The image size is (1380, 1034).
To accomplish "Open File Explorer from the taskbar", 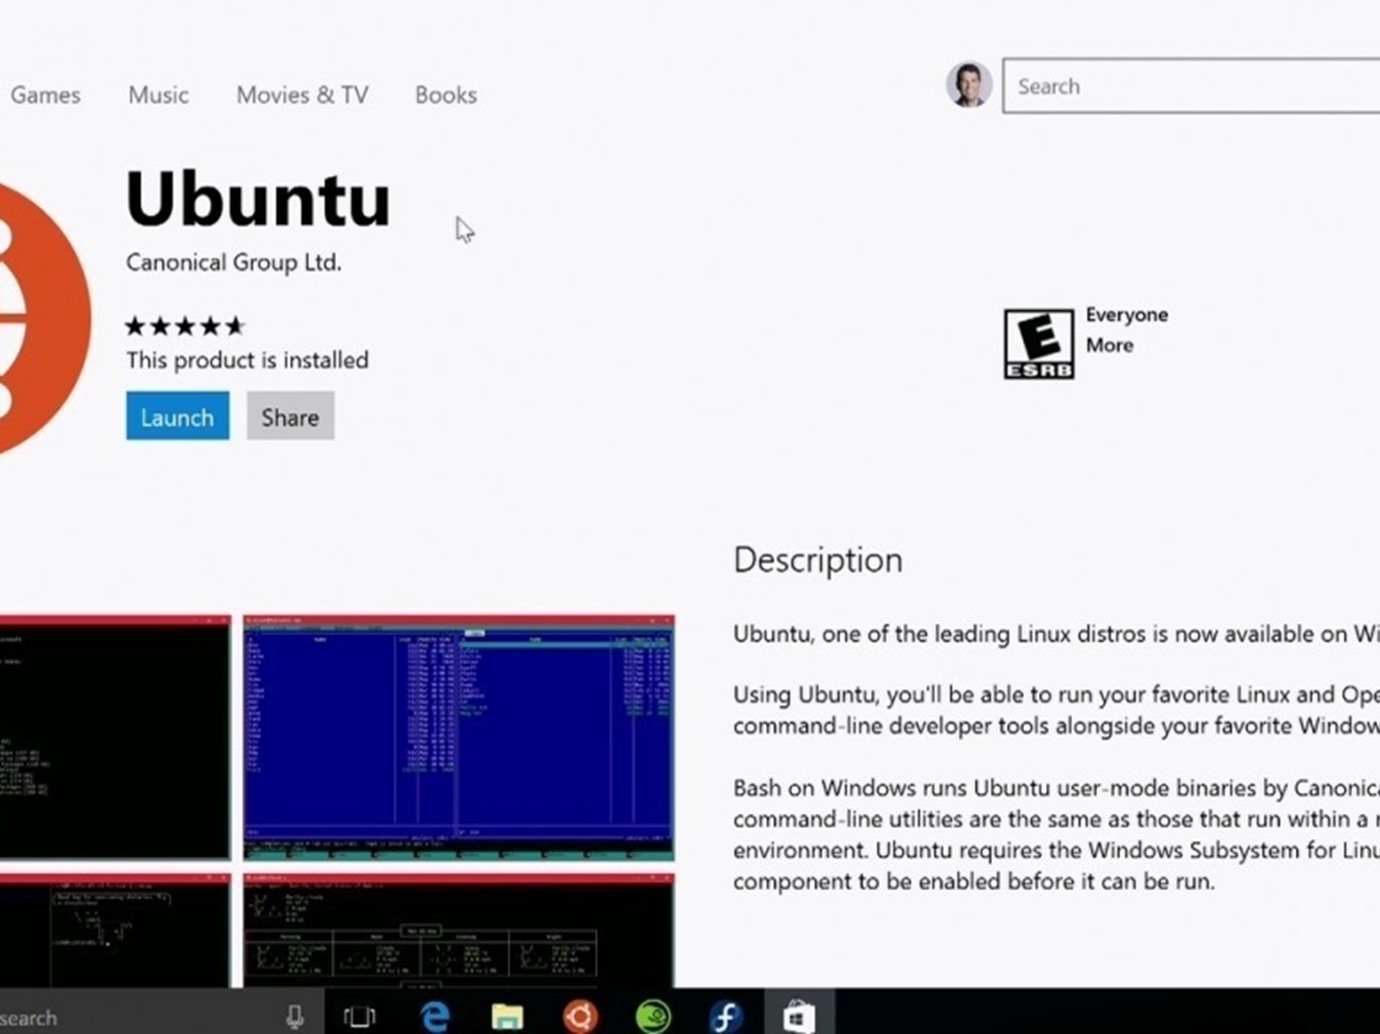I will click(x=507, y=1017).
